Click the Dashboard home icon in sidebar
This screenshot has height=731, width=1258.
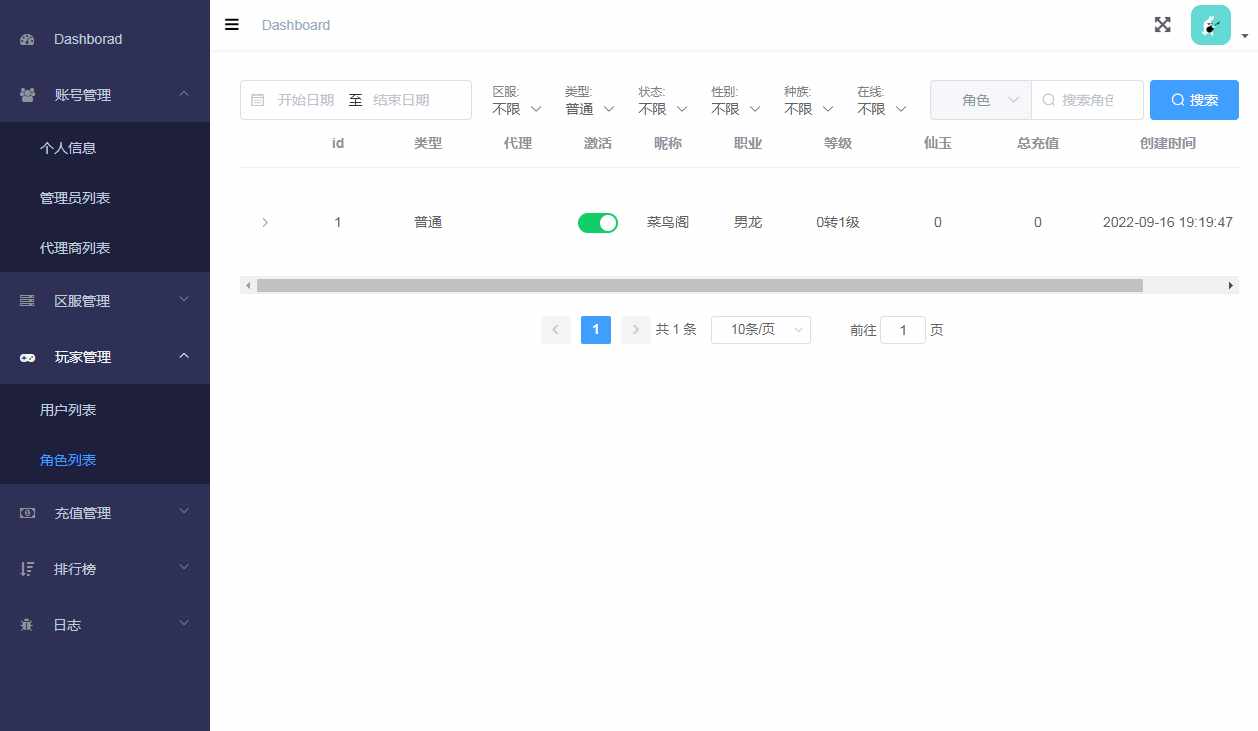point(26,38)
